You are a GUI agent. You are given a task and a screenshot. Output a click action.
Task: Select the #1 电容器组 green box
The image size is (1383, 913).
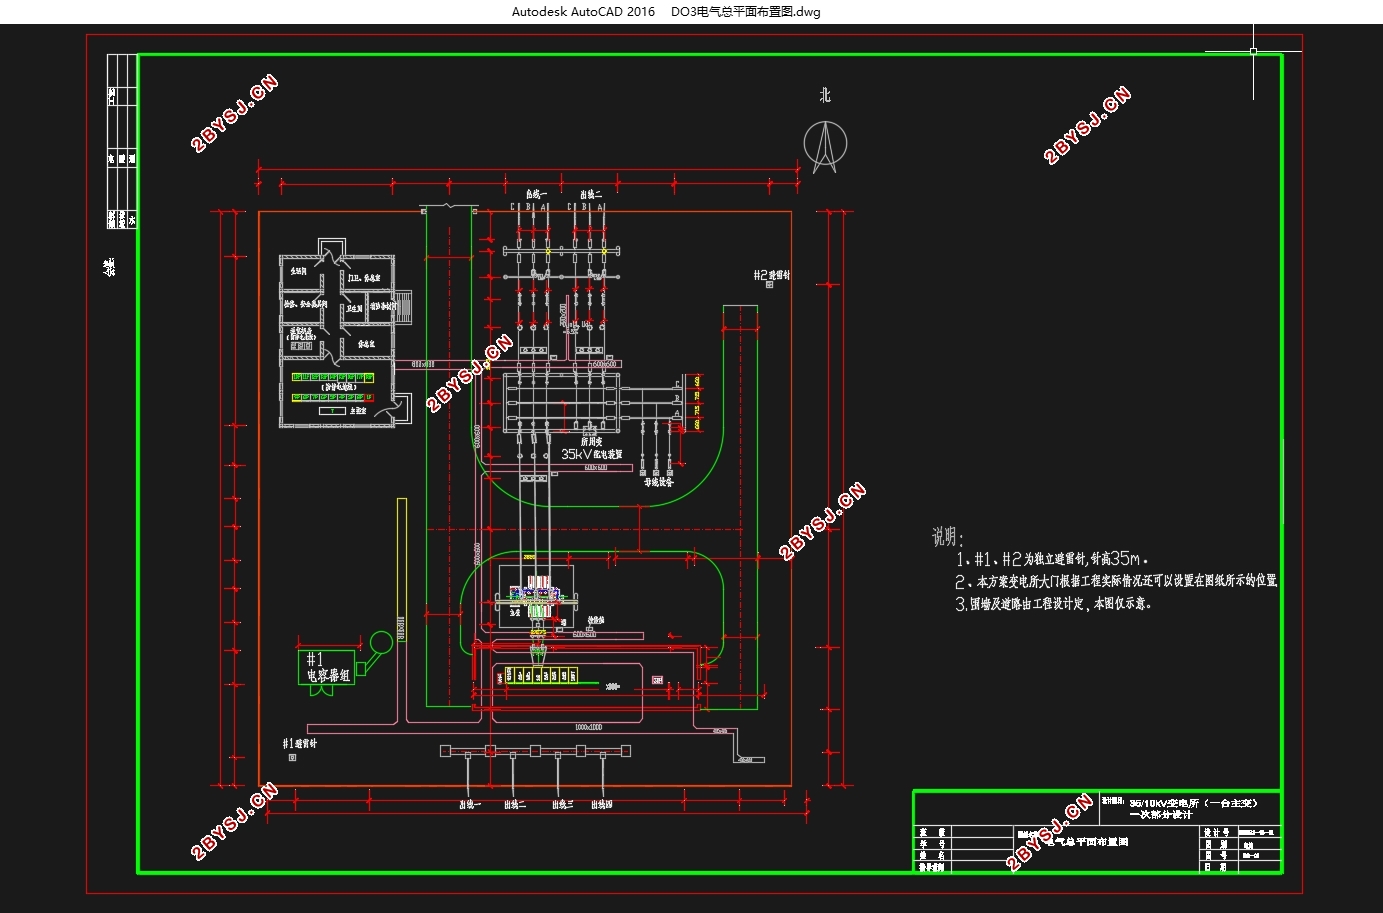326,667
